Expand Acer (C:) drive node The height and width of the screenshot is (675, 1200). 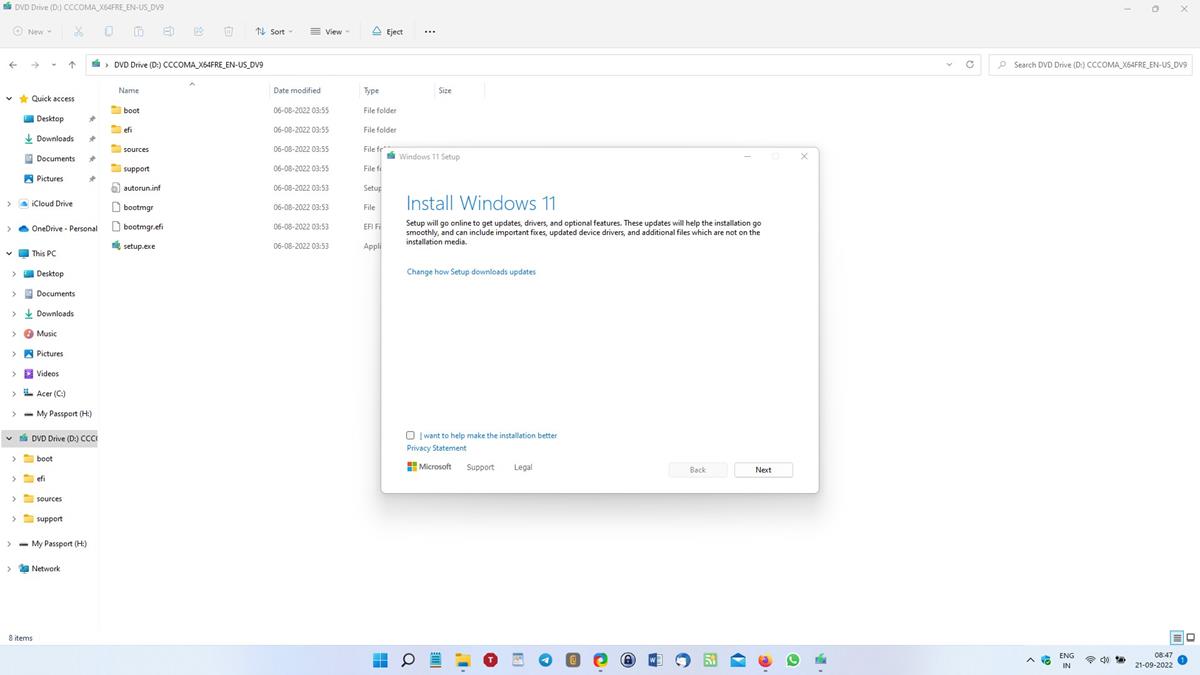pyautogui.click(x=14, y=393)
